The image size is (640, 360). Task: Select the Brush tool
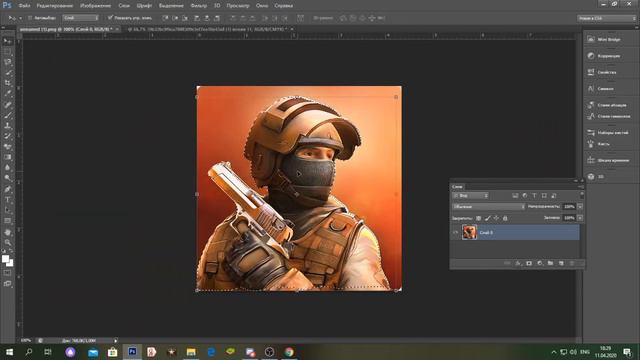click(7, 115)
